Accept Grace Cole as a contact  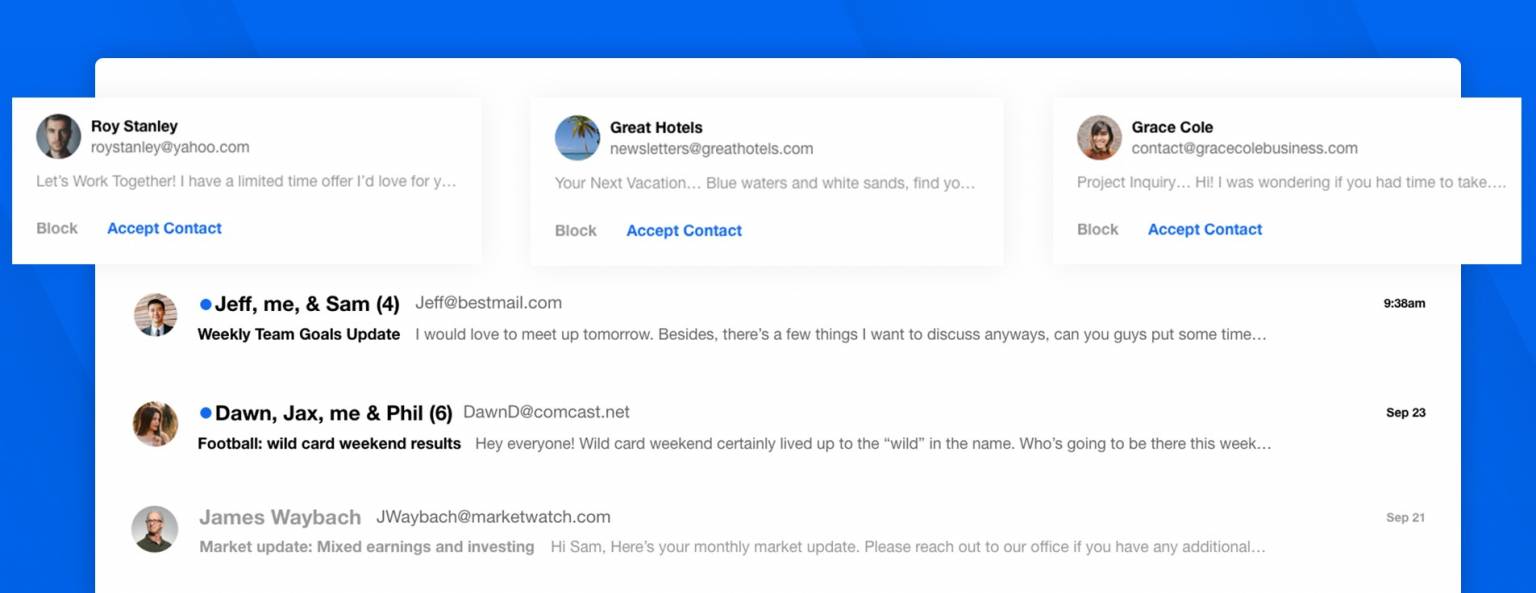click(x=1205, y=229)
